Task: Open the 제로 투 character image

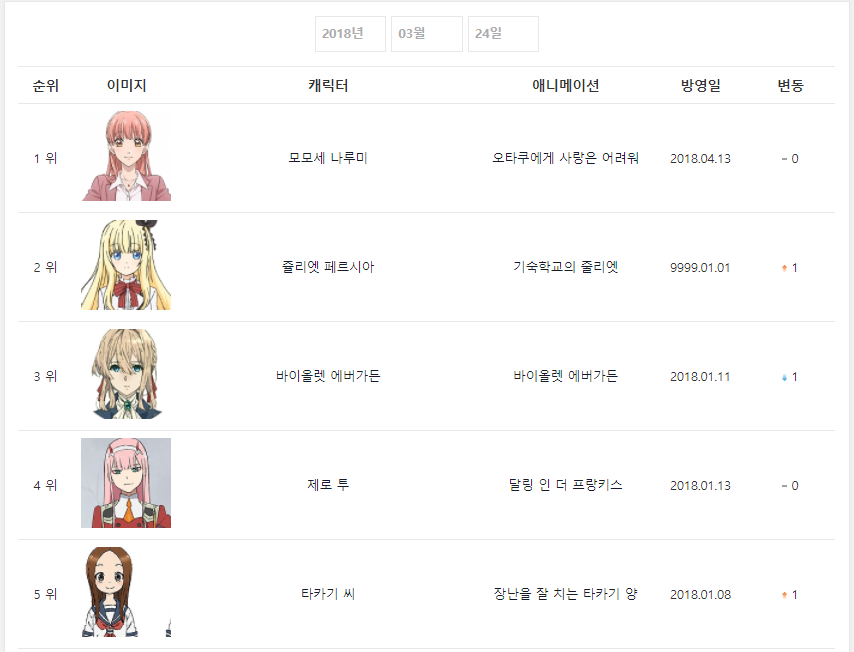Action: click(126, 483)
